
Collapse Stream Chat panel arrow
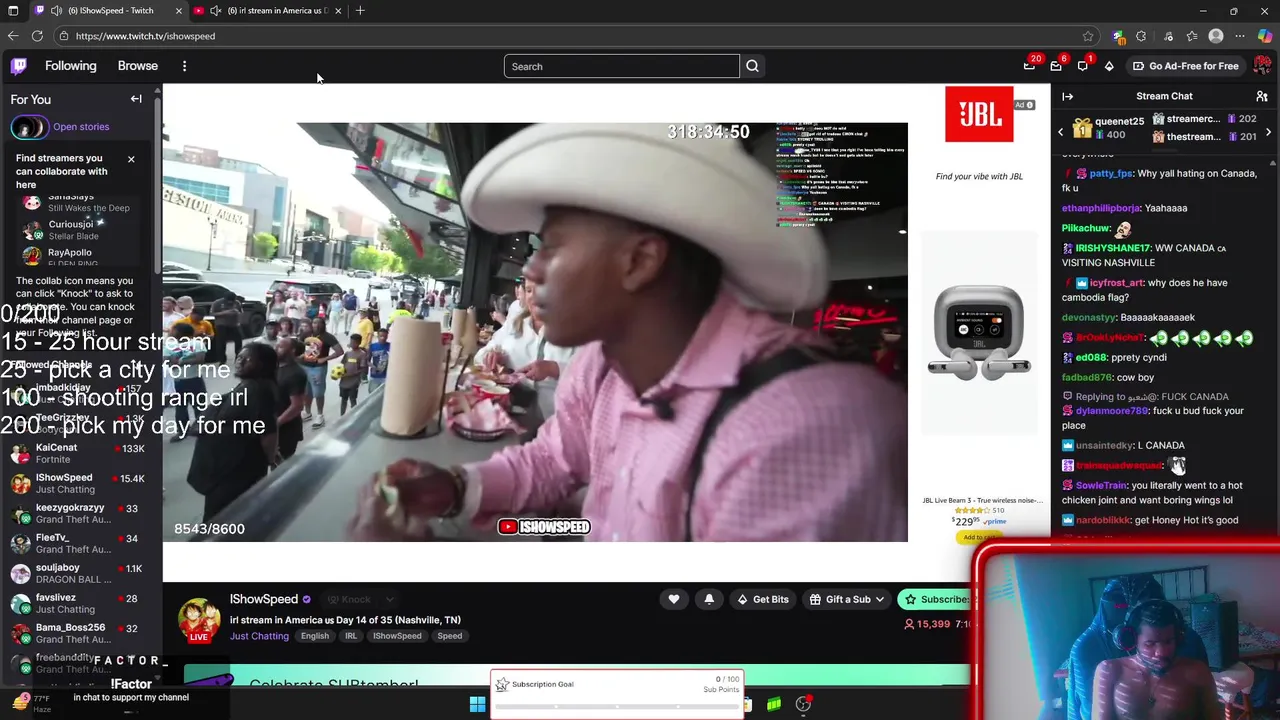(1067, 97)
